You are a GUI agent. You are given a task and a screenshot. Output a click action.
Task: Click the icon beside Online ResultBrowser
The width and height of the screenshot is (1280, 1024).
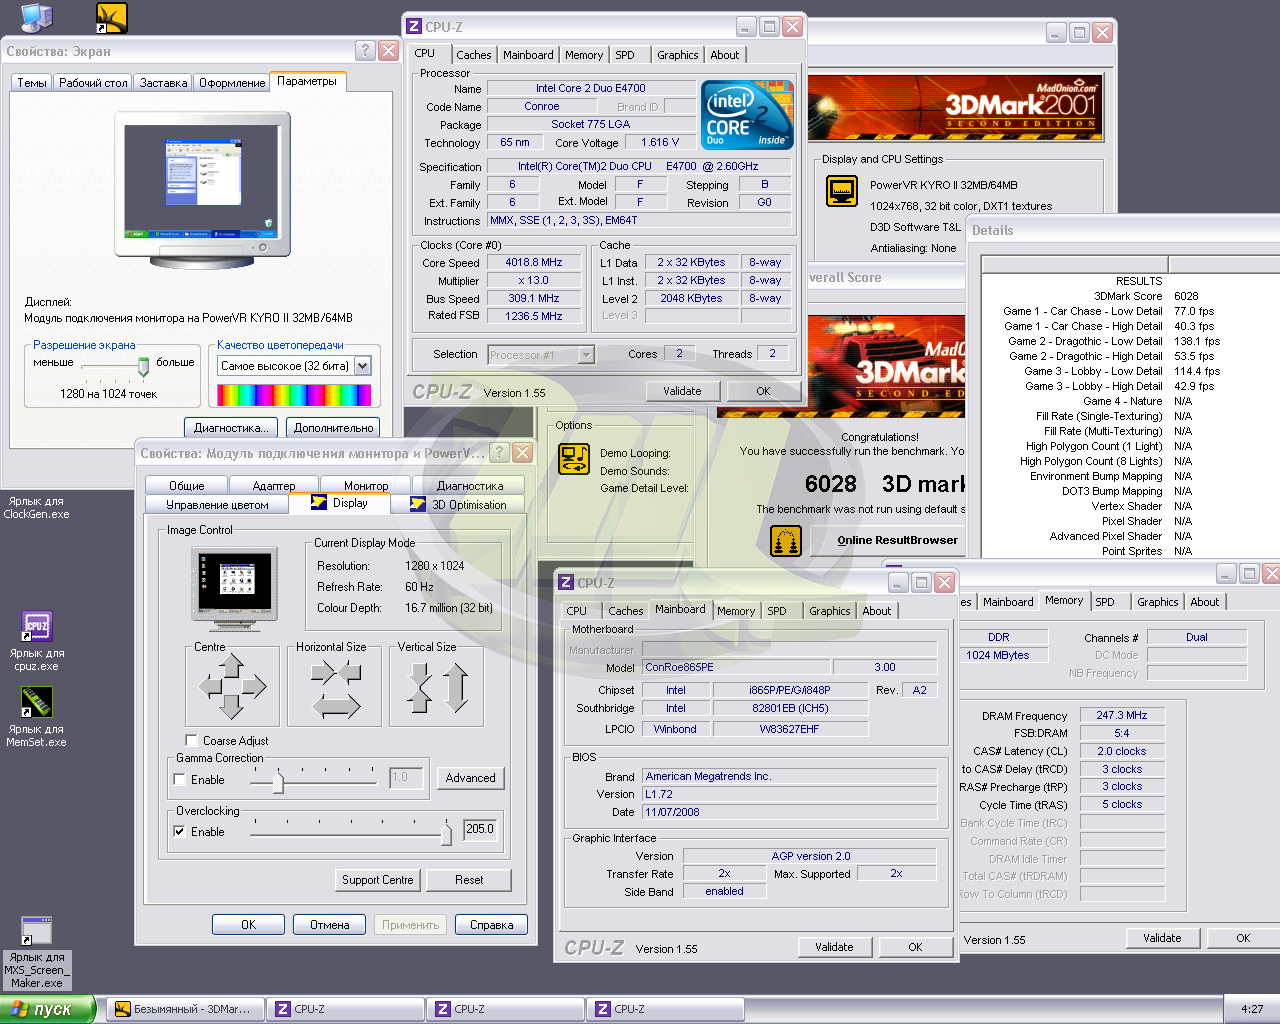click(x=787, y=541)
